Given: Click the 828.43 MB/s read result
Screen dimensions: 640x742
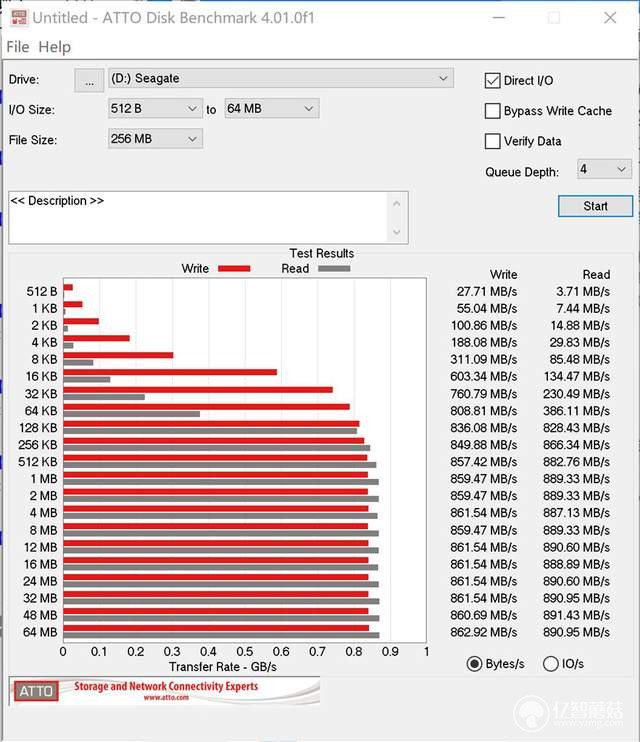Looking at the screenshot, I should pos(576,428).
